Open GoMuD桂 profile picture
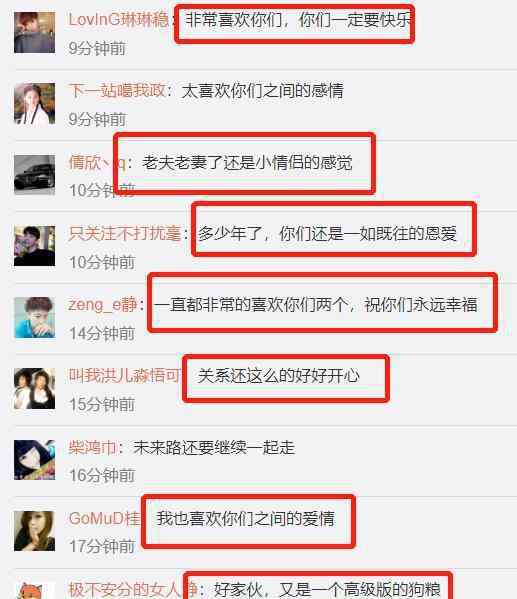The width and height of the screenshot is (517, 599). pyautogui.click(x=34, y=531)
